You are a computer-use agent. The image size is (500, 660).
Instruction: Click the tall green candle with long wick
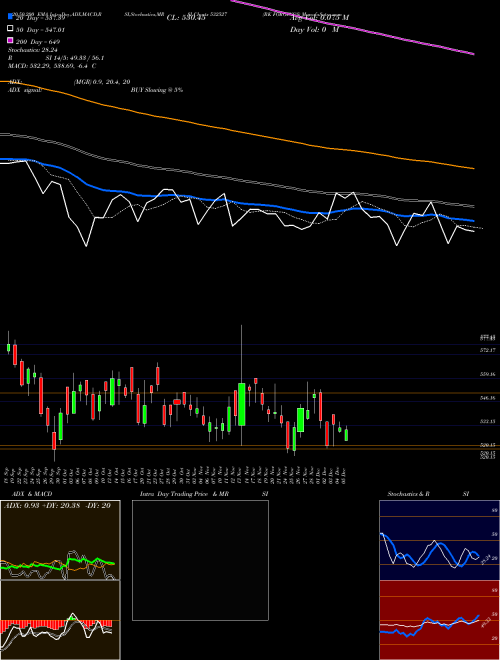point(242,404)
